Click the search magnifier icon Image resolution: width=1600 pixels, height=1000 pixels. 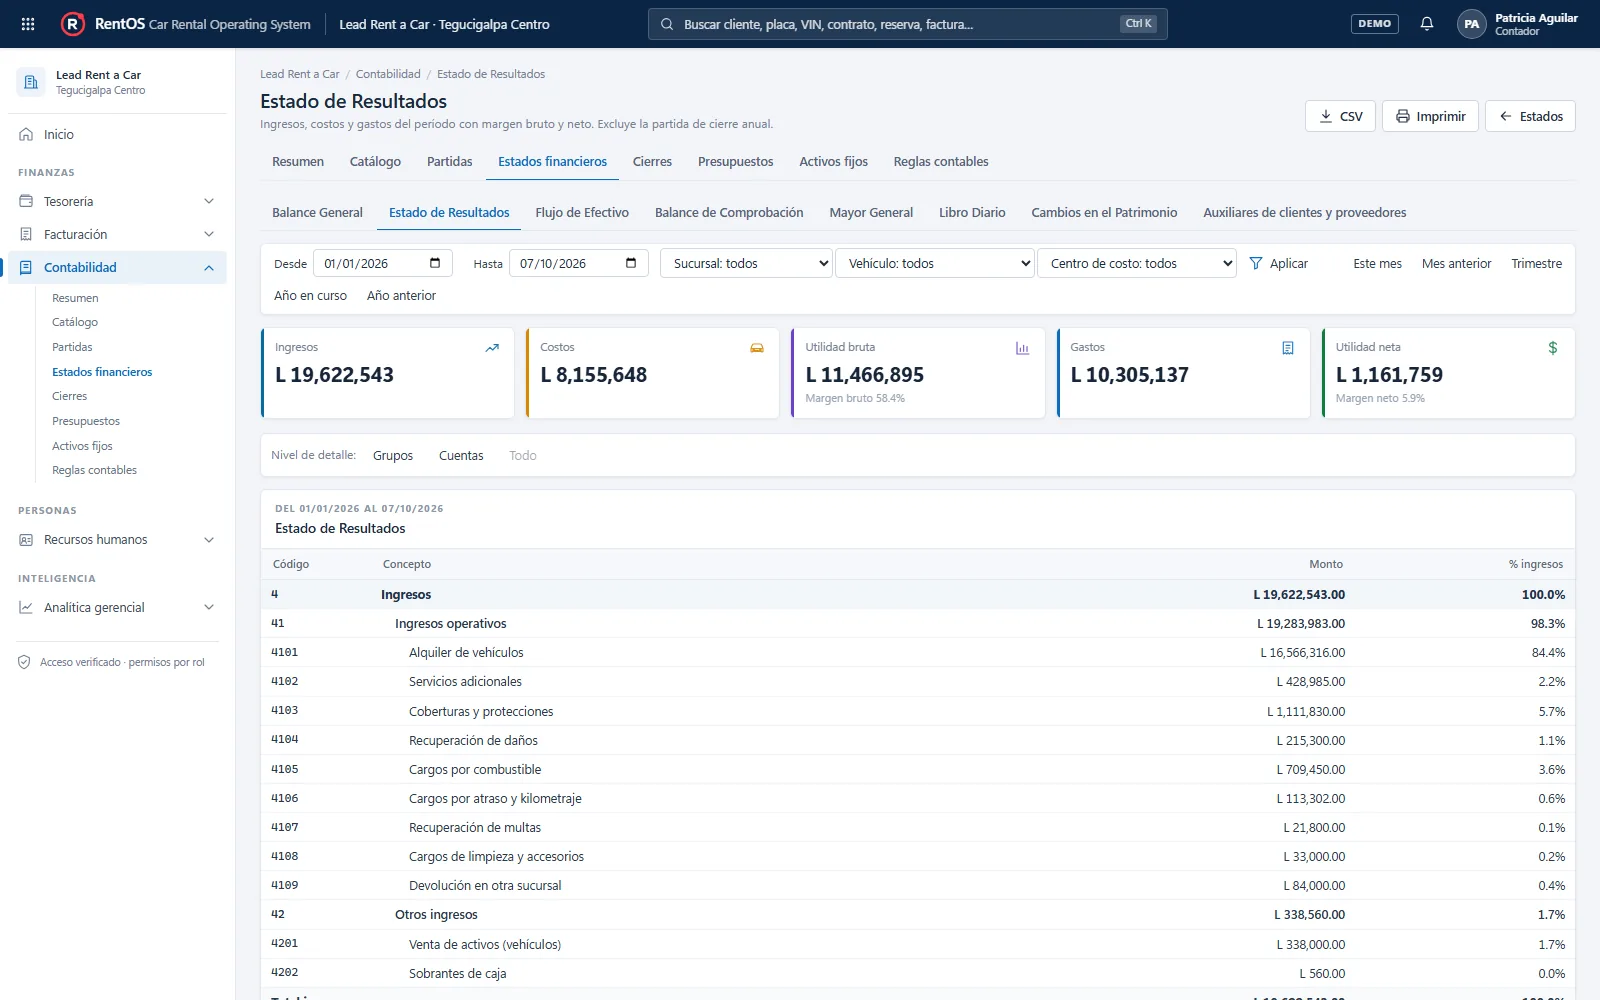pos(667,24)
